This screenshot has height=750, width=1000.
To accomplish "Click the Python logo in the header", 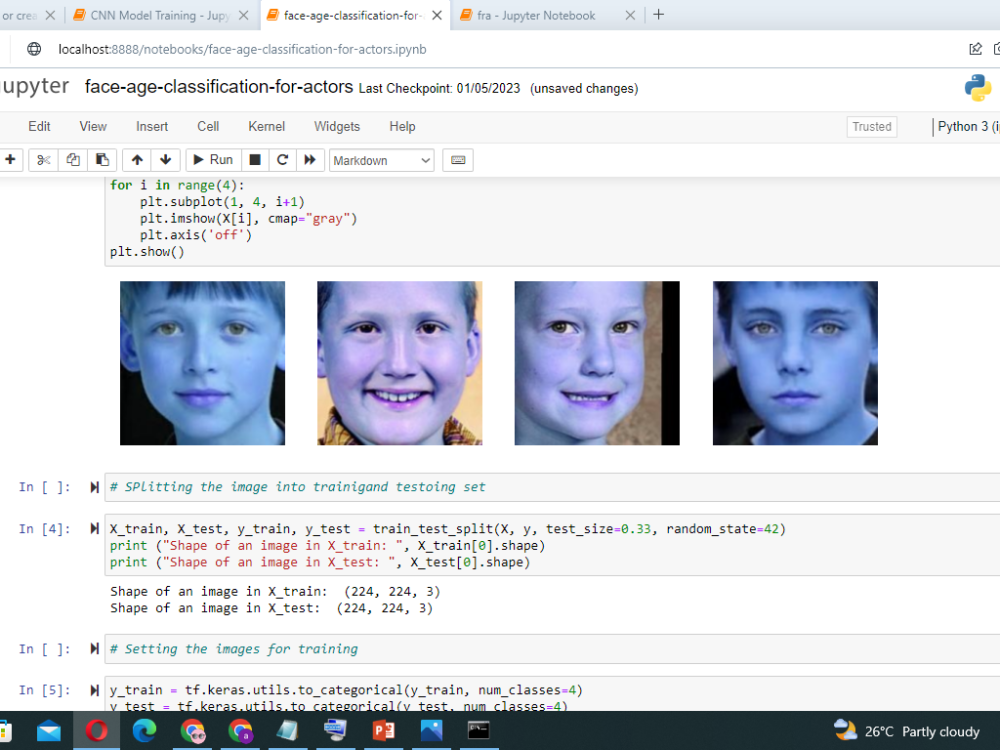I will coord(978,88).
